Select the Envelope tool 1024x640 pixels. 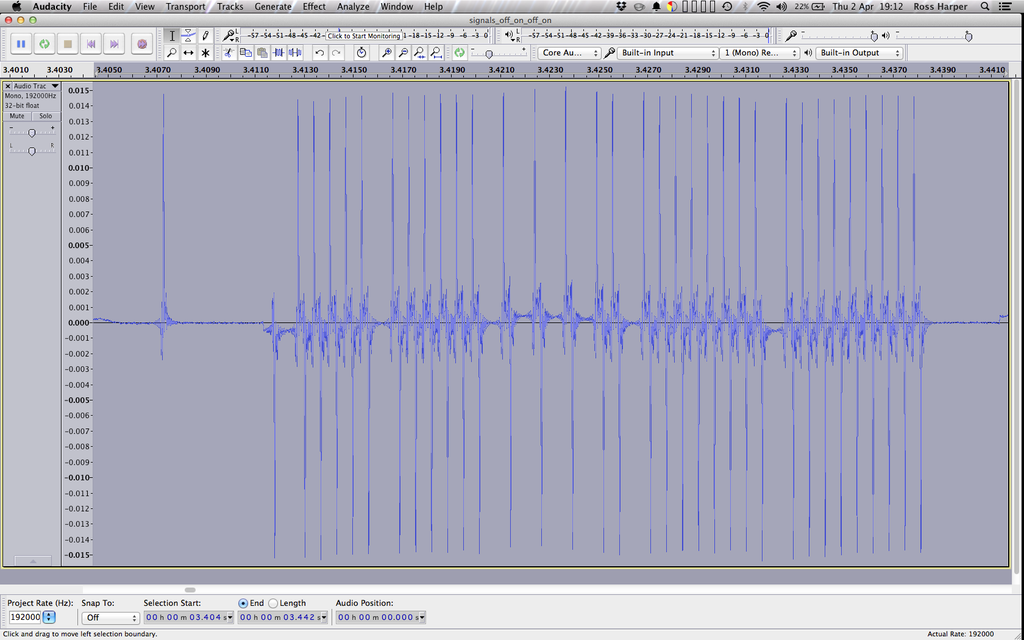188,36
